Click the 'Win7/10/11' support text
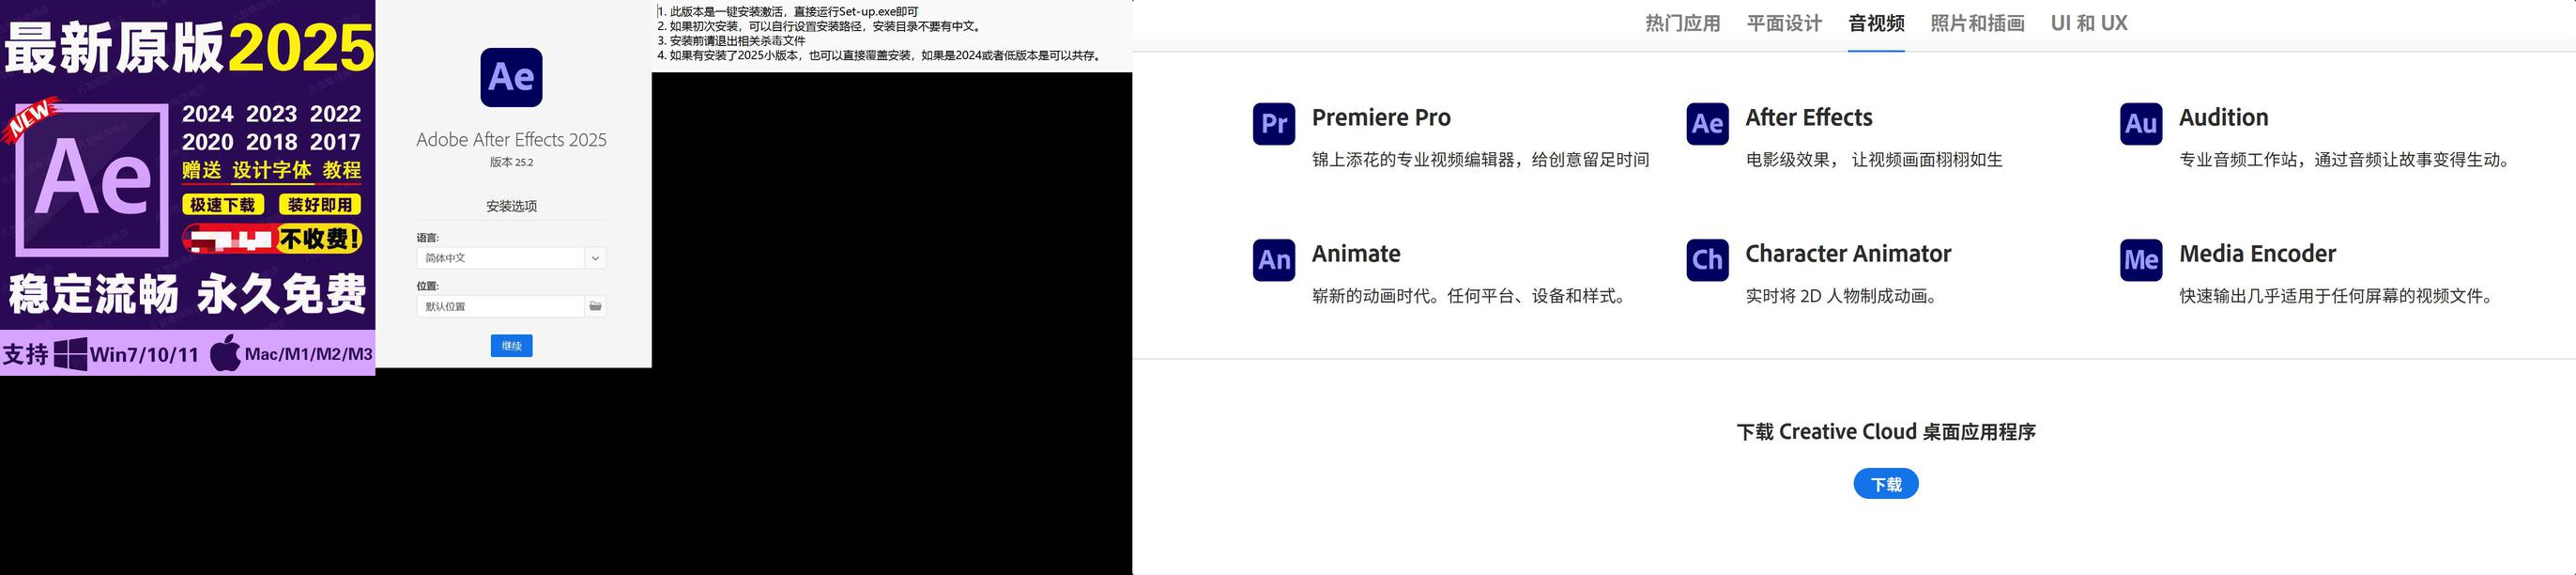2576x575 pixels. click(145, 354)
